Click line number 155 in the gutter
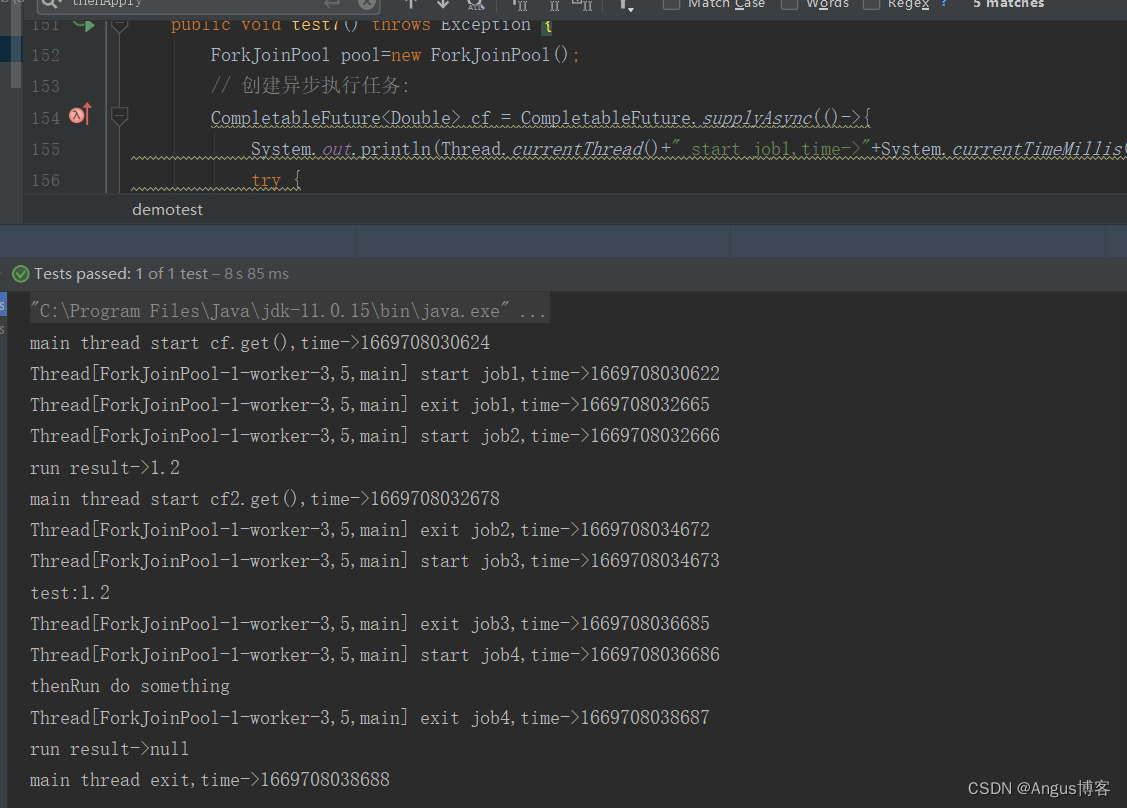The width and height of the screenshot is (1127, 808). click(x=45, y=150)
